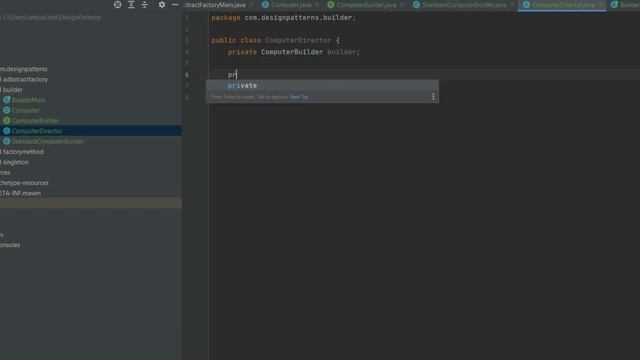Expand all nodes in the Project panel
Screen dimensions: 640x360
click(131, 5)
